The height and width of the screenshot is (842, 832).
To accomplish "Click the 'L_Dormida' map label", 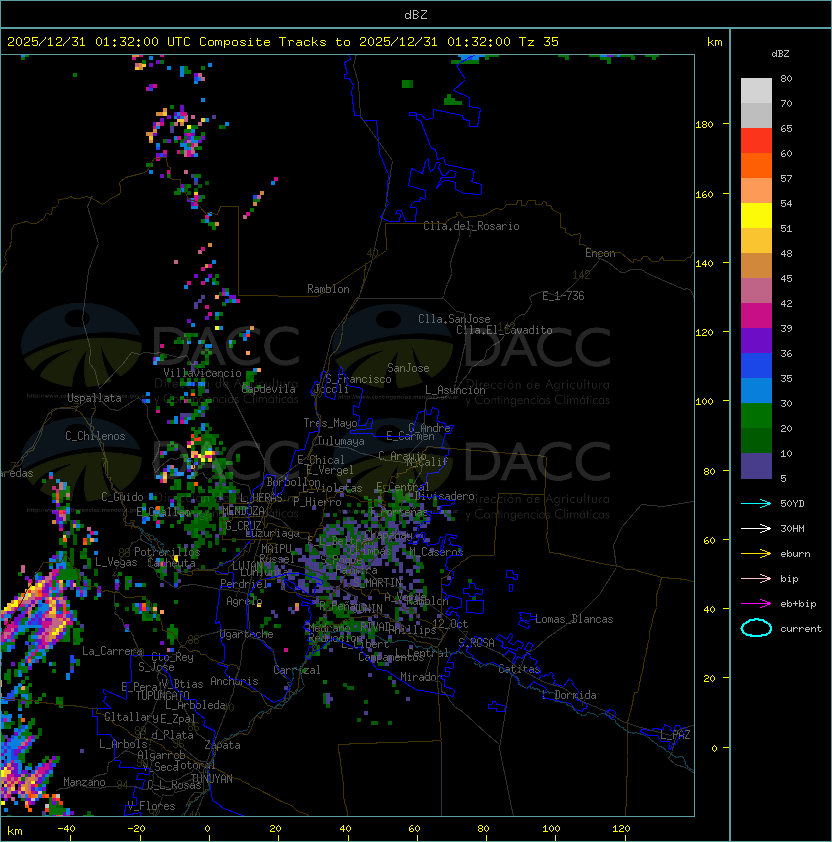I will tap(569, 695).
